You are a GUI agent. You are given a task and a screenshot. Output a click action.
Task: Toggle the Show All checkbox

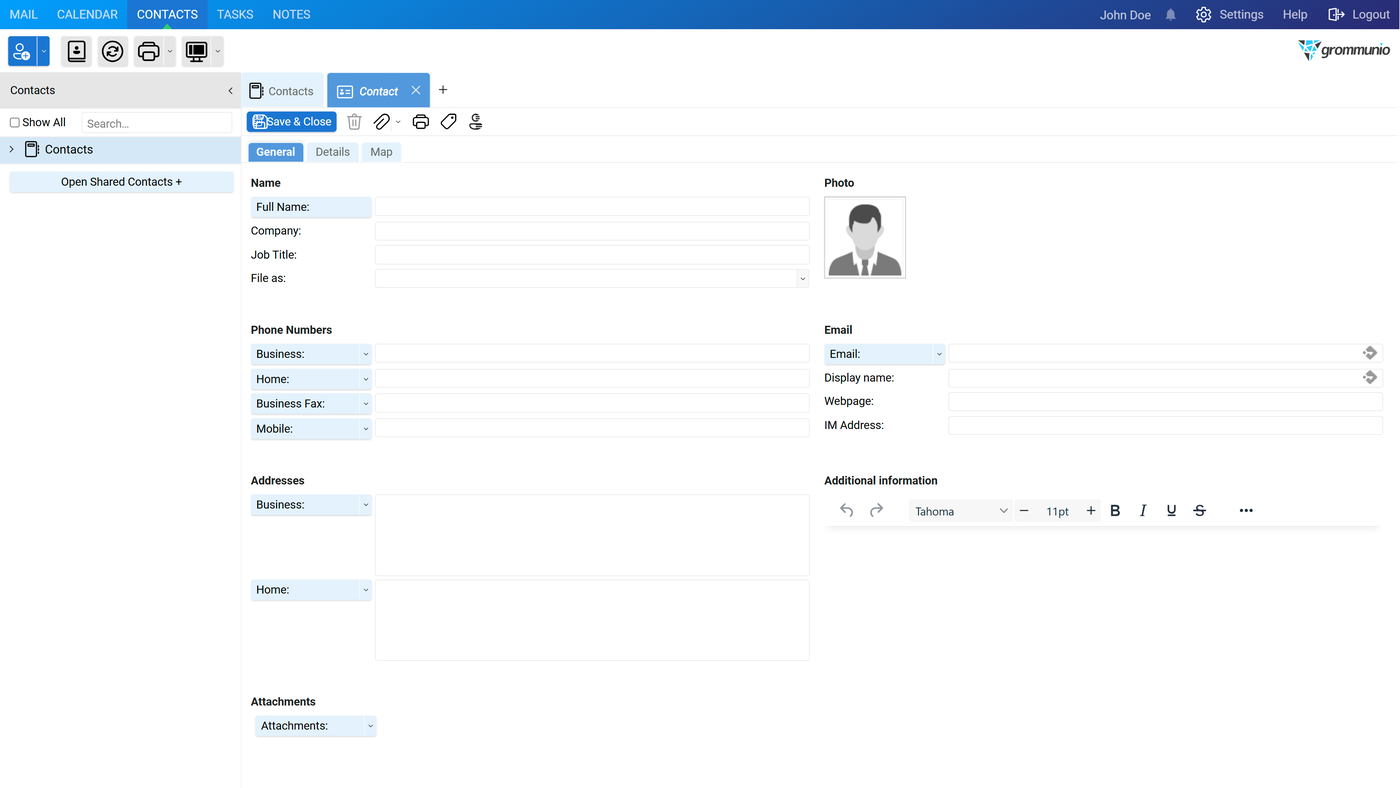click(15, 123)
